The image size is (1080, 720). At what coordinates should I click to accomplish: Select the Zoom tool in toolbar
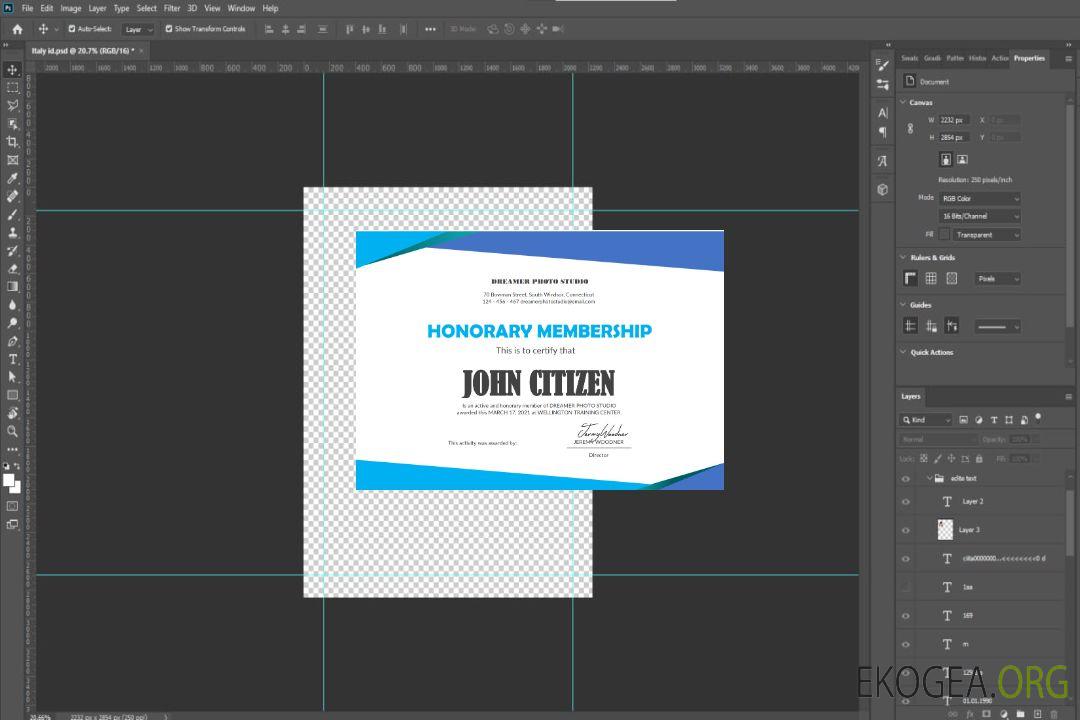[12, 431]
